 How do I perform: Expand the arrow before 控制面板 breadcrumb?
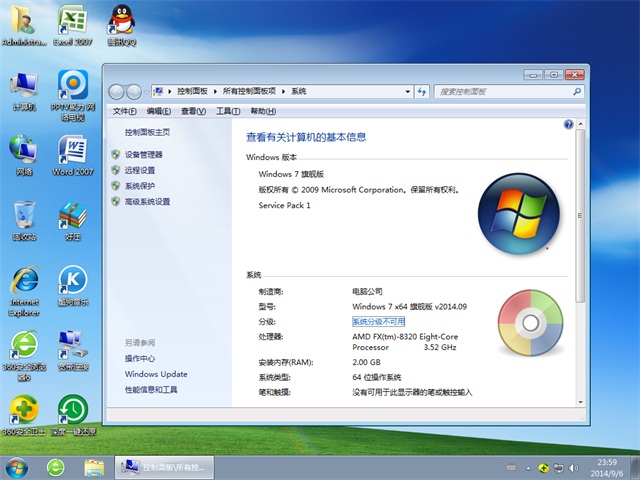[x=169, y=91]
